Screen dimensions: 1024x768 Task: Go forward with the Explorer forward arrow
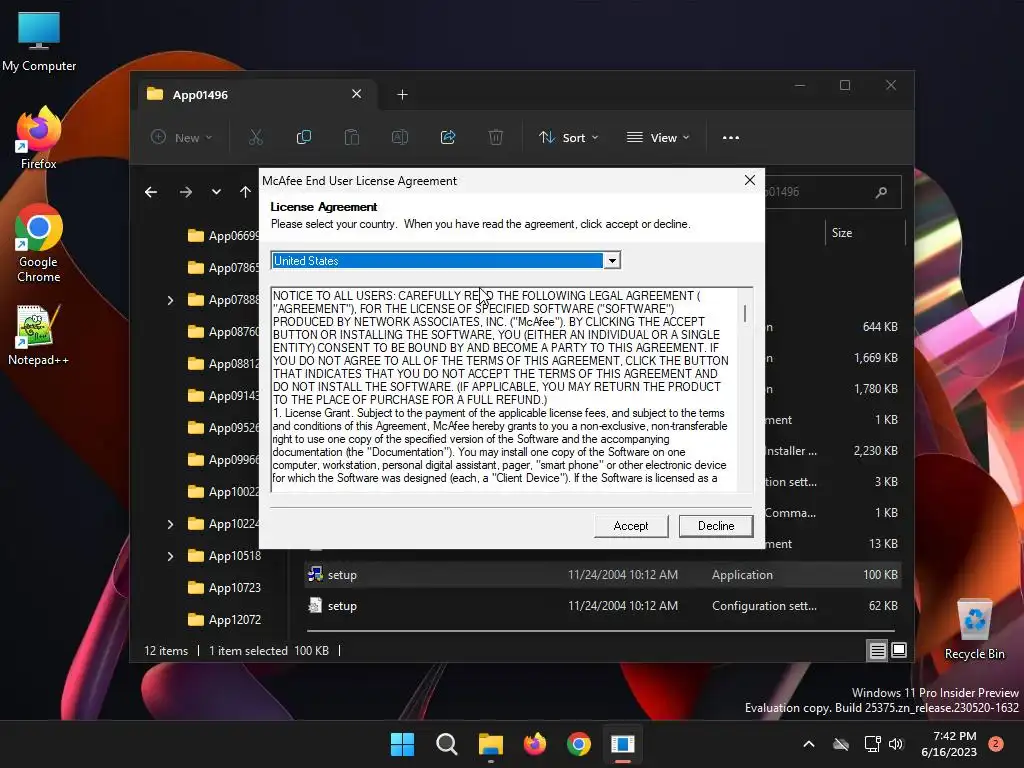click(185, 192)
